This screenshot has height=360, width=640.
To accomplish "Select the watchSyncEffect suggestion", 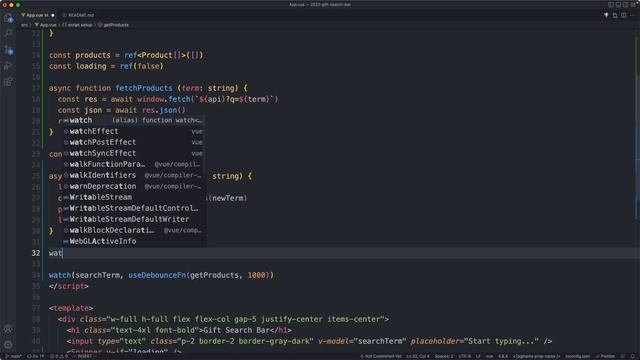I will pos(135,153).
